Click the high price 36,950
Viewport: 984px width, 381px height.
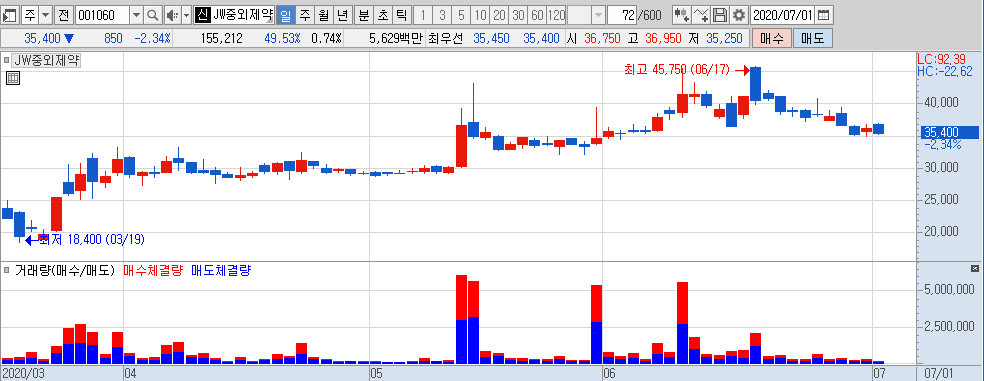tap(663, 38)
